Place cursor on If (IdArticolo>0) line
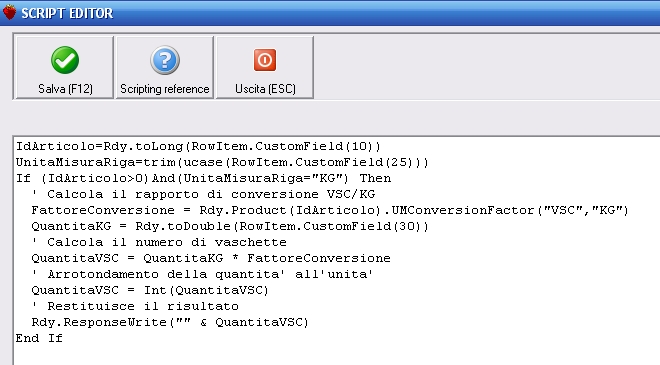This screenshot has width=660, height=365. 203,179
